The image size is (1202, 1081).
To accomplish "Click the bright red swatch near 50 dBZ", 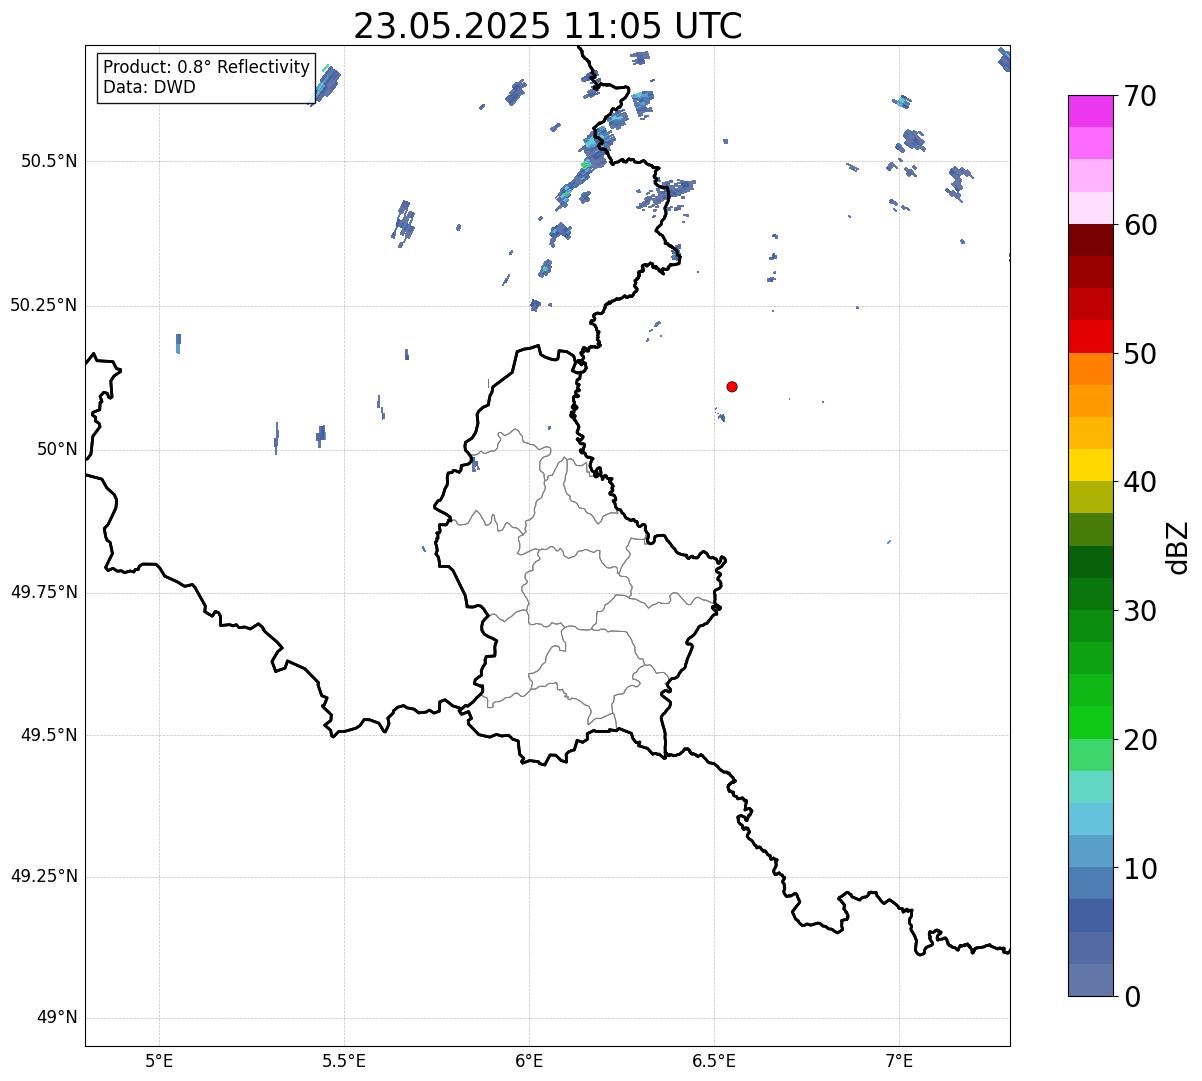I will coord(1091,337).
